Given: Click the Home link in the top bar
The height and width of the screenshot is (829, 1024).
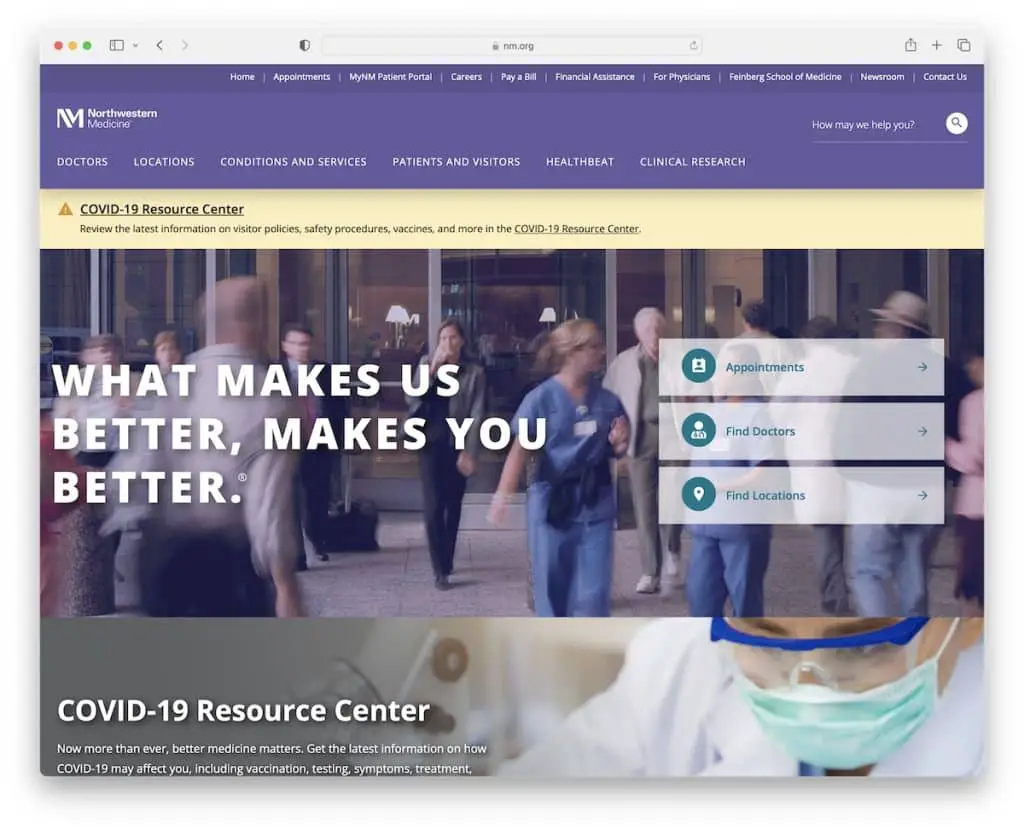Looking at the screenshot, I should 242,76.
